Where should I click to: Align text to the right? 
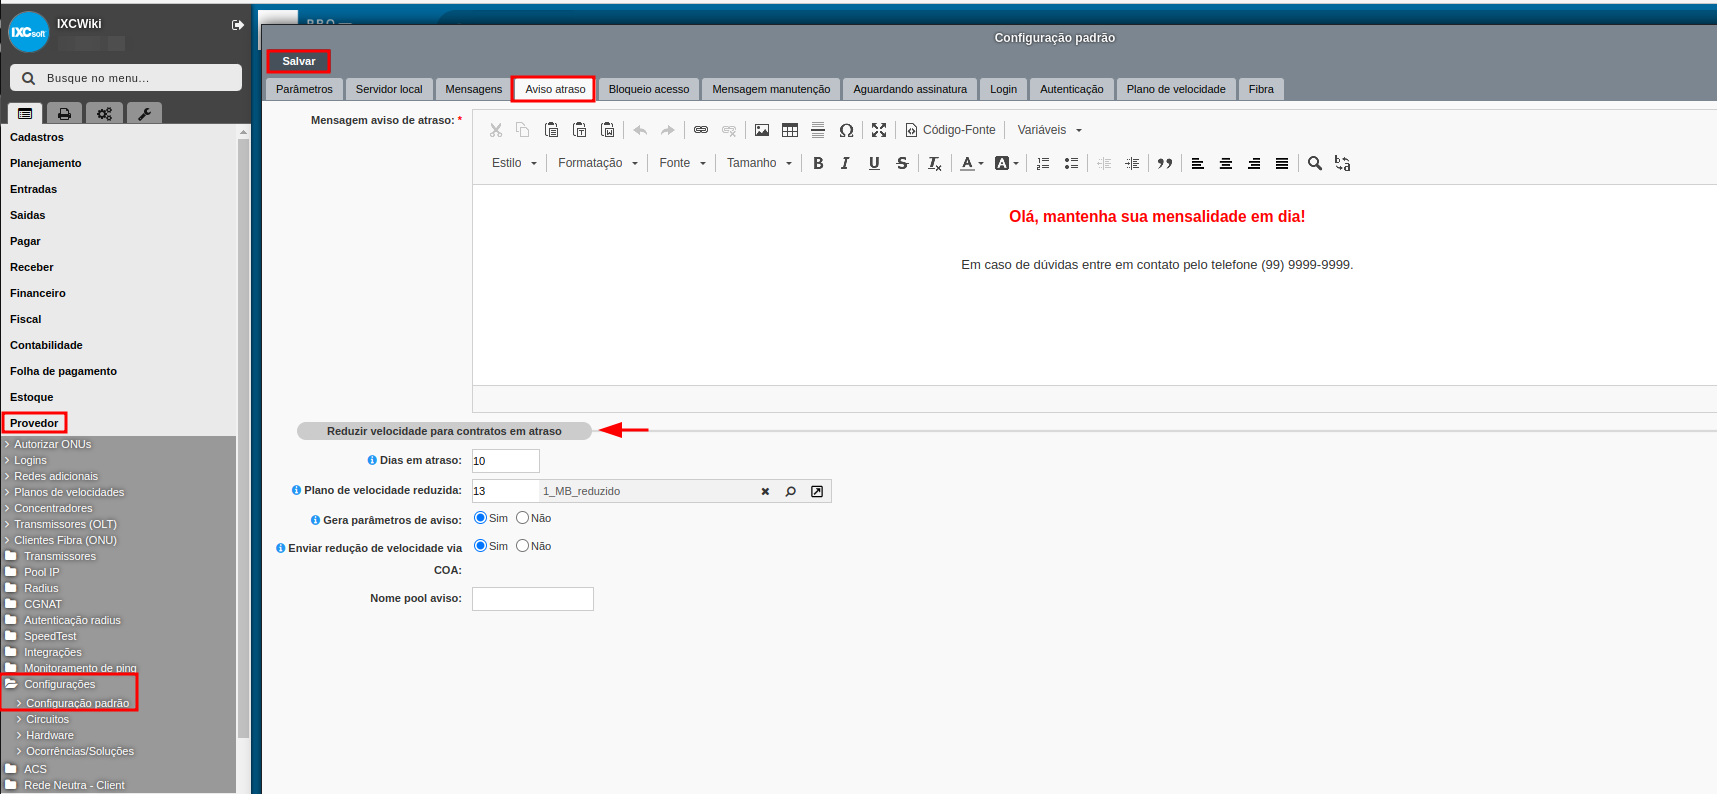click(x=1254, y=163)
